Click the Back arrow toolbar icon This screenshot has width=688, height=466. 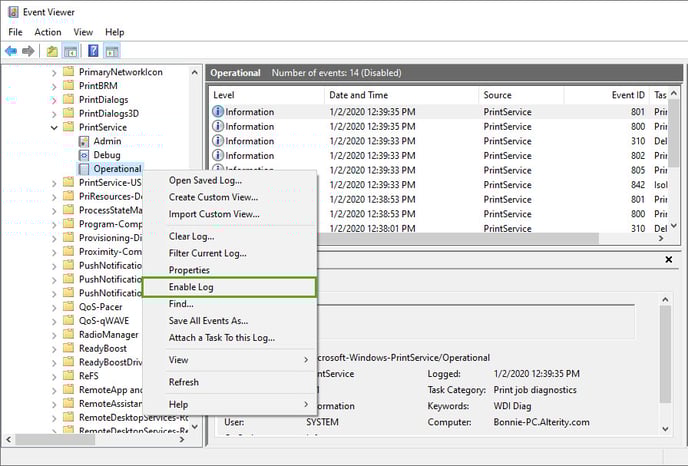pyautogui.click(x=11, y=51)
